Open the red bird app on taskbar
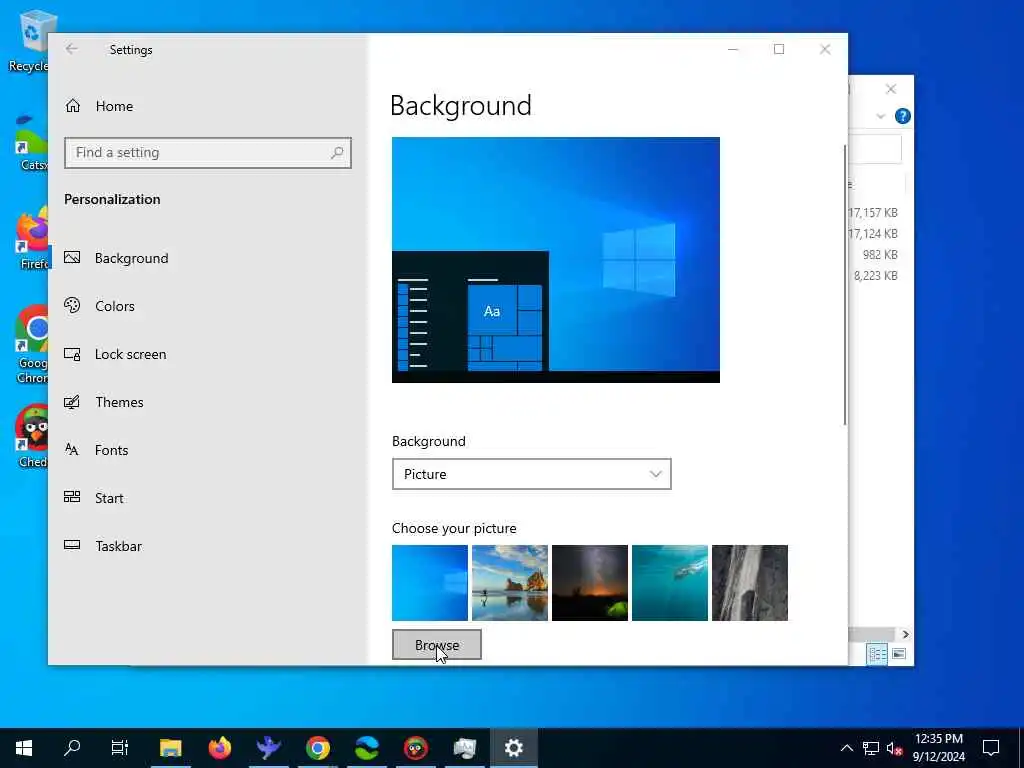1024x768 pixels. click(415, 748)
